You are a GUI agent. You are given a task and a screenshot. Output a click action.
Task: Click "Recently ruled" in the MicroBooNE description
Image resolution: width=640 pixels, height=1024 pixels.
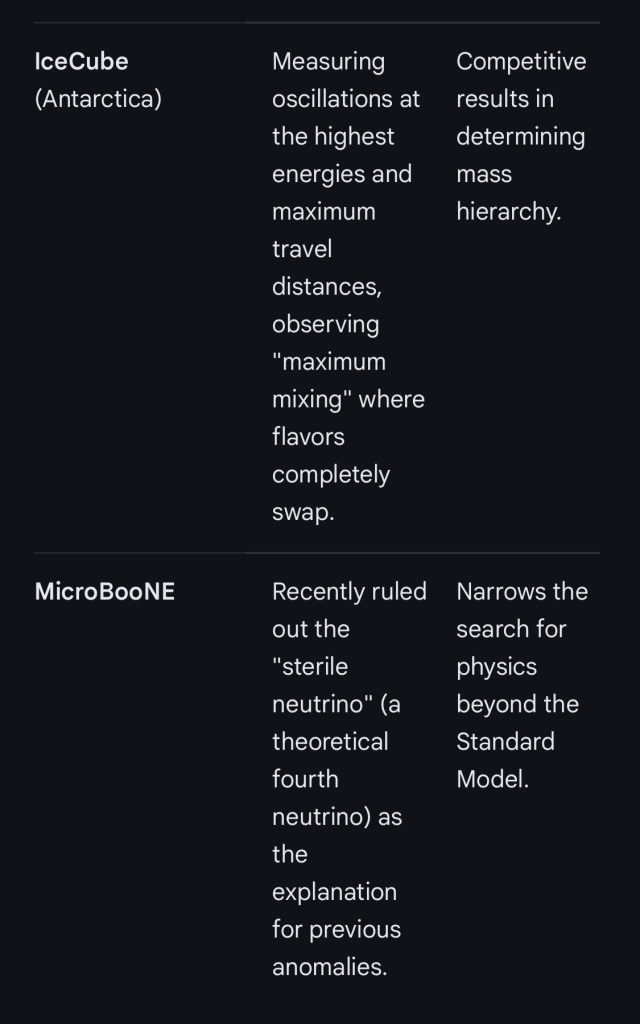(x=349, y=591)
